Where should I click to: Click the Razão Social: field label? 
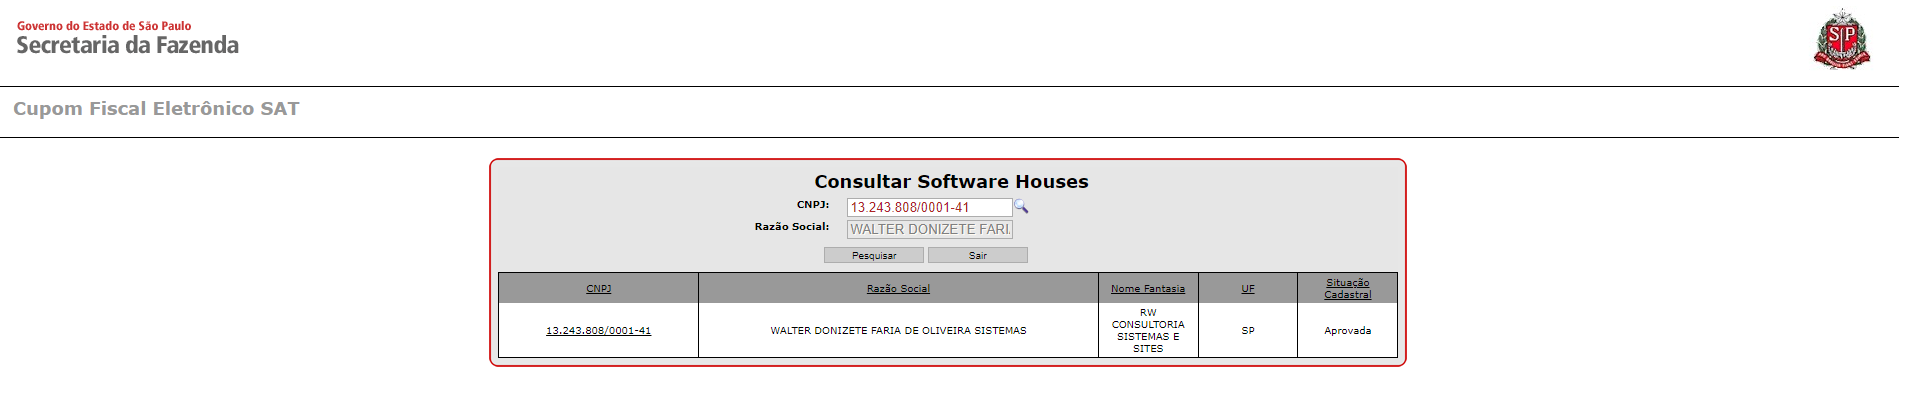792,227
